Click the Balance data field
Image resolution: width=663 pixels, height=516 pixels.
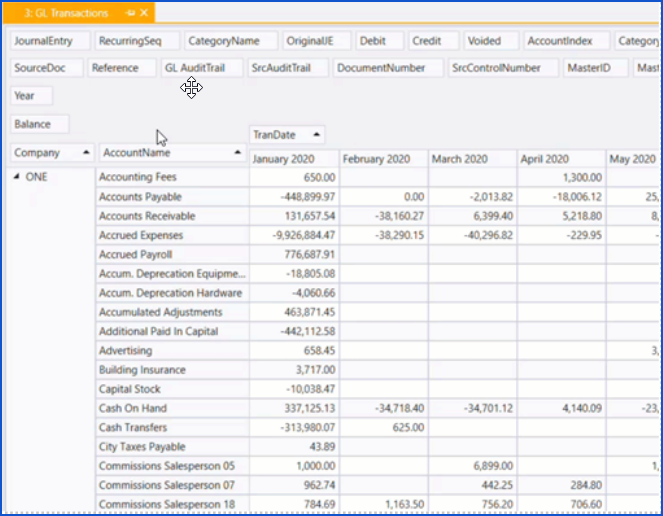38,124
